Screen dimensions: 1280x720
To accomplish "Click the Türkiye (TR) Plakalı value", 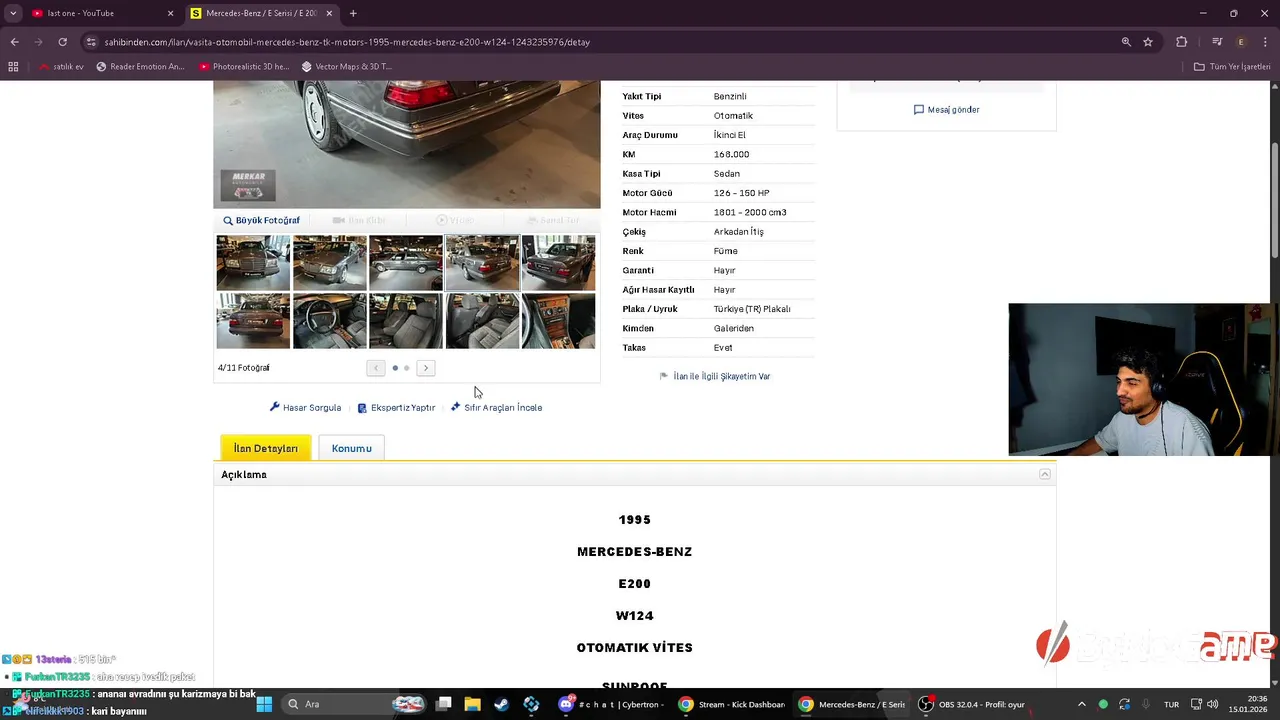I will point(752,309).
